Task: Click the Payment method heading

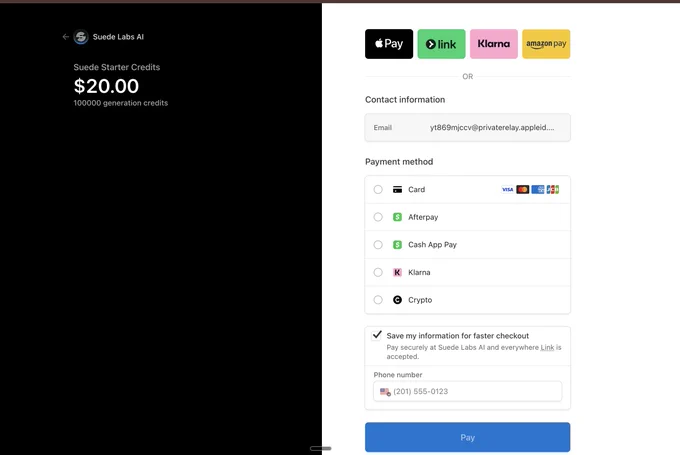Action: 399,162
